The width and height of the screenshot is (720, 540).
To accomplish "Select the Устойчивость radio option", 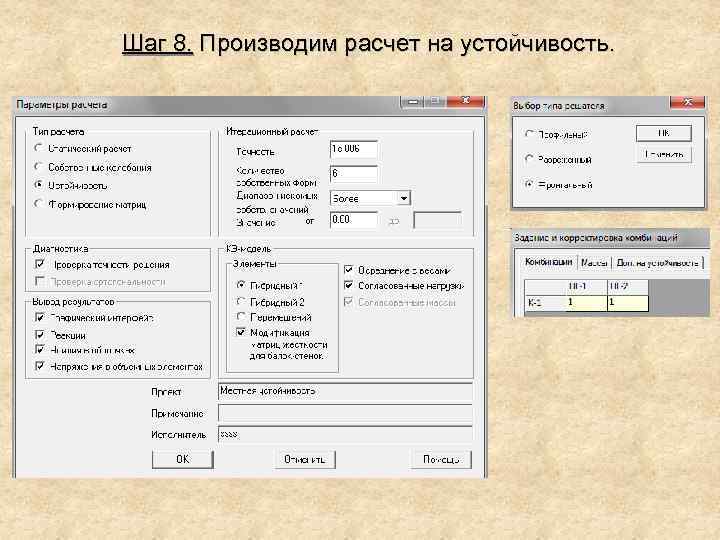I will coord(39,185).
